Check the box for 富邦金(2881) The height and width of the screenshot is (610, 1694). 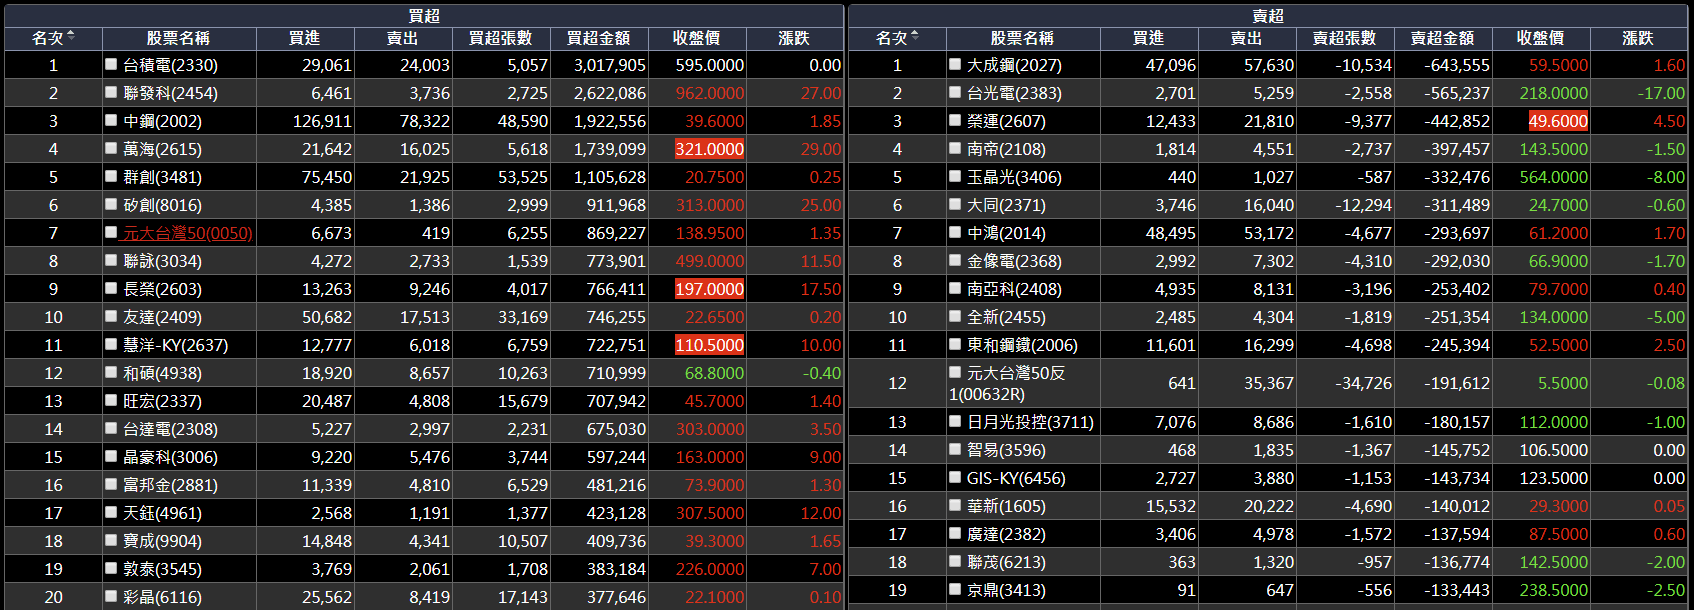(x=111, y=484)
